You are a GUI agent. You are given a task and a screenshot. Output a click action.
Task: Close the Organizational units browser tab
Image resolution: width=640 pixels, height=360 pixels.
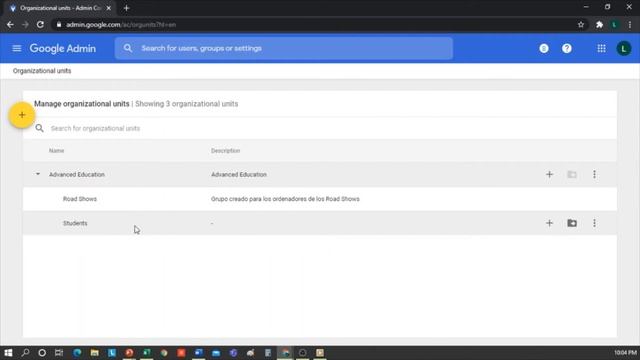109,8
